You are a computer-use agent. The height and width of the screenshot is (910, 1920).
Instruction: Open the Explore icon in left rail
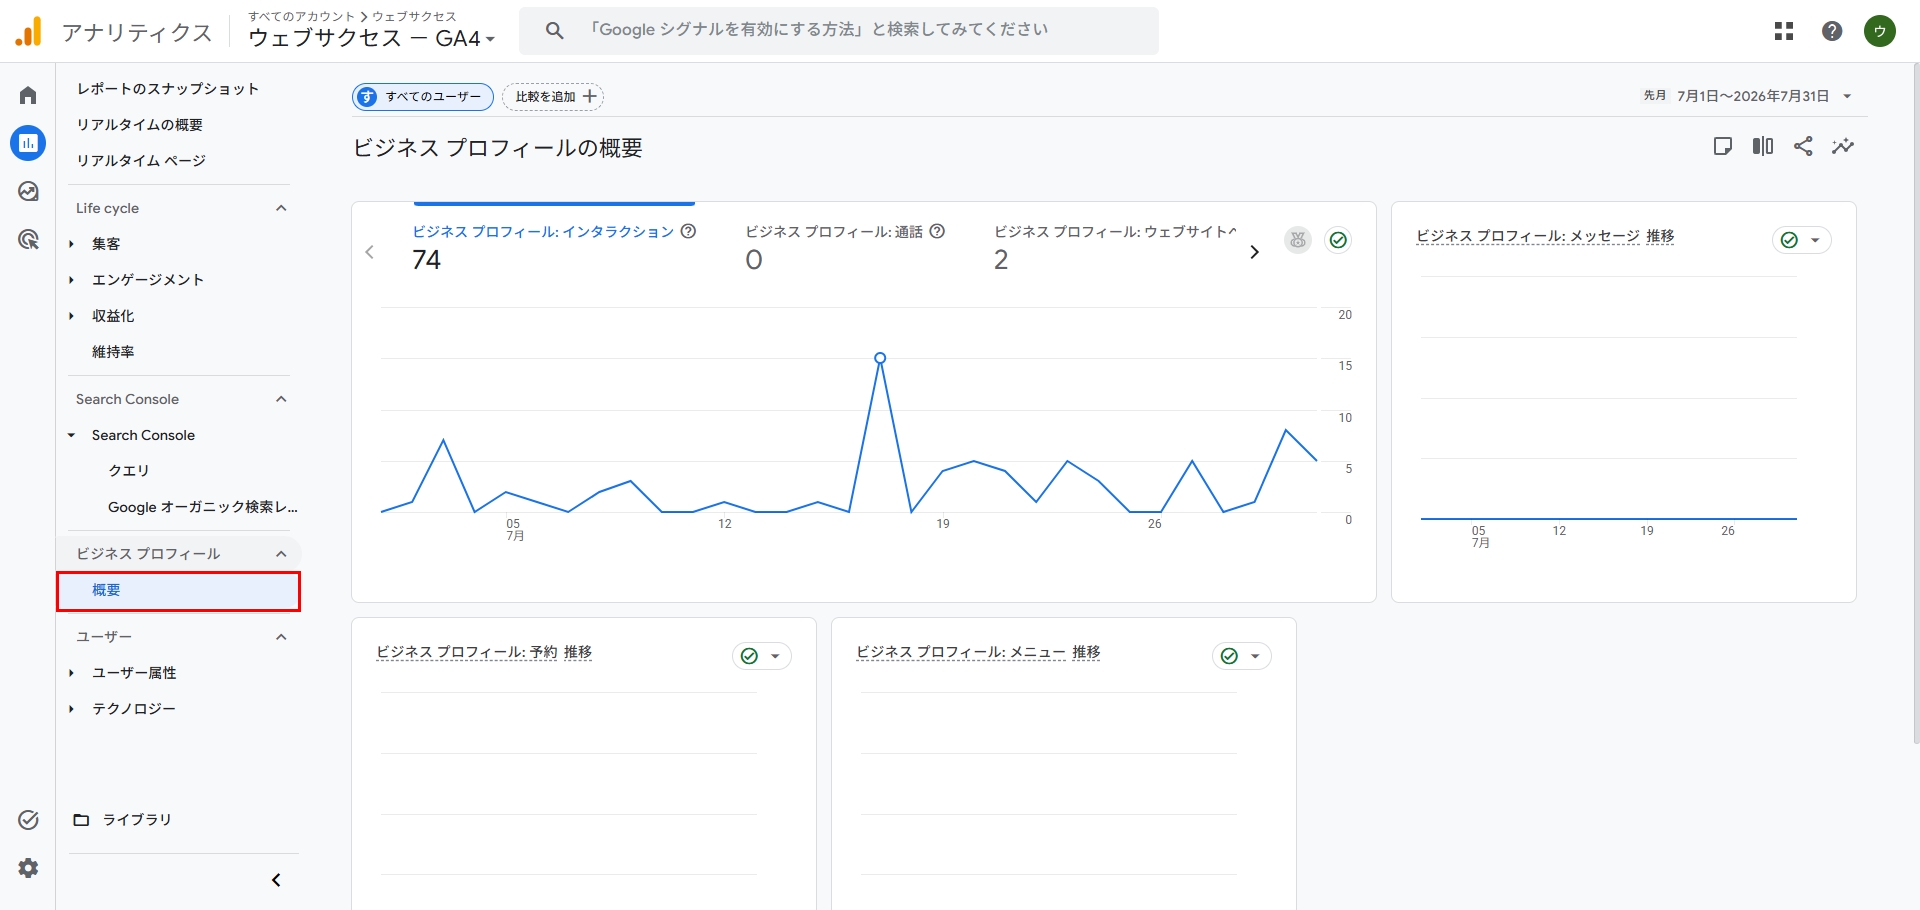click(x=28, y=191)
